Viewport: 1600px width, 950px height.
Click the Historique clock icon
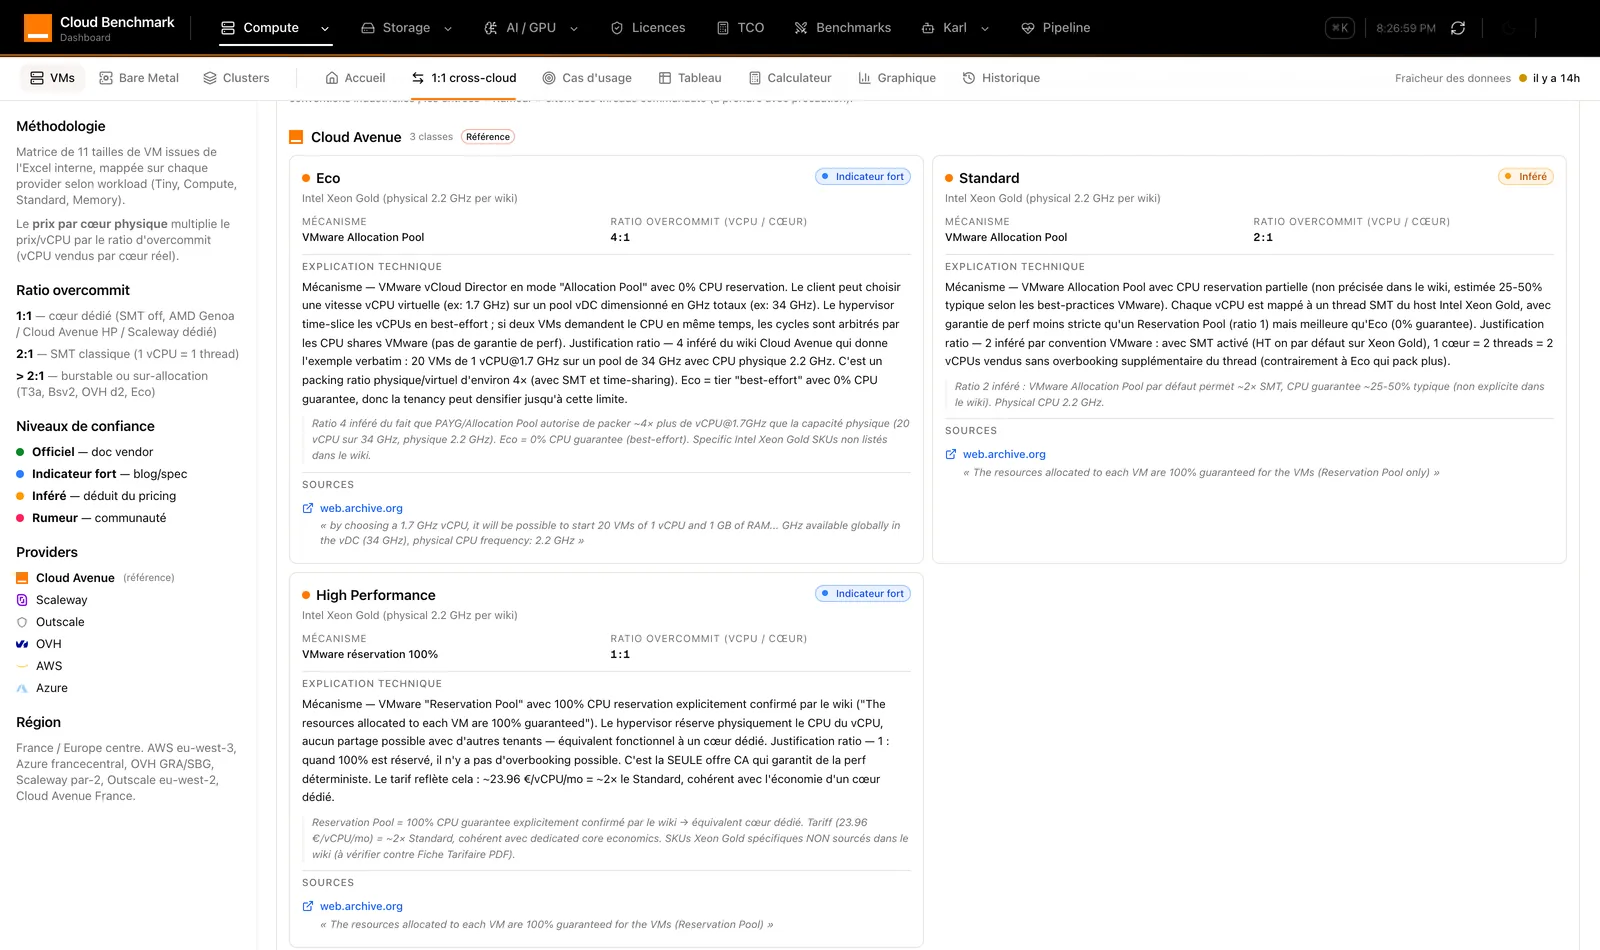pyautogui.click(x=969, y=78)
